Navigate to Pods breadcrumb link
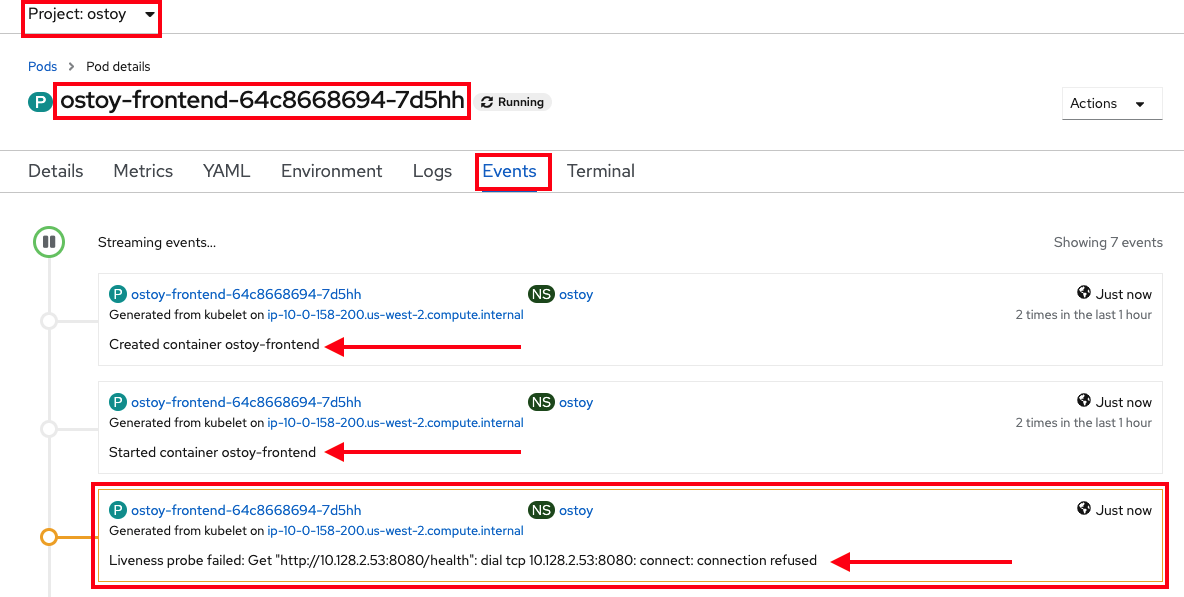1184x597 pixels. tap(42, 67)
